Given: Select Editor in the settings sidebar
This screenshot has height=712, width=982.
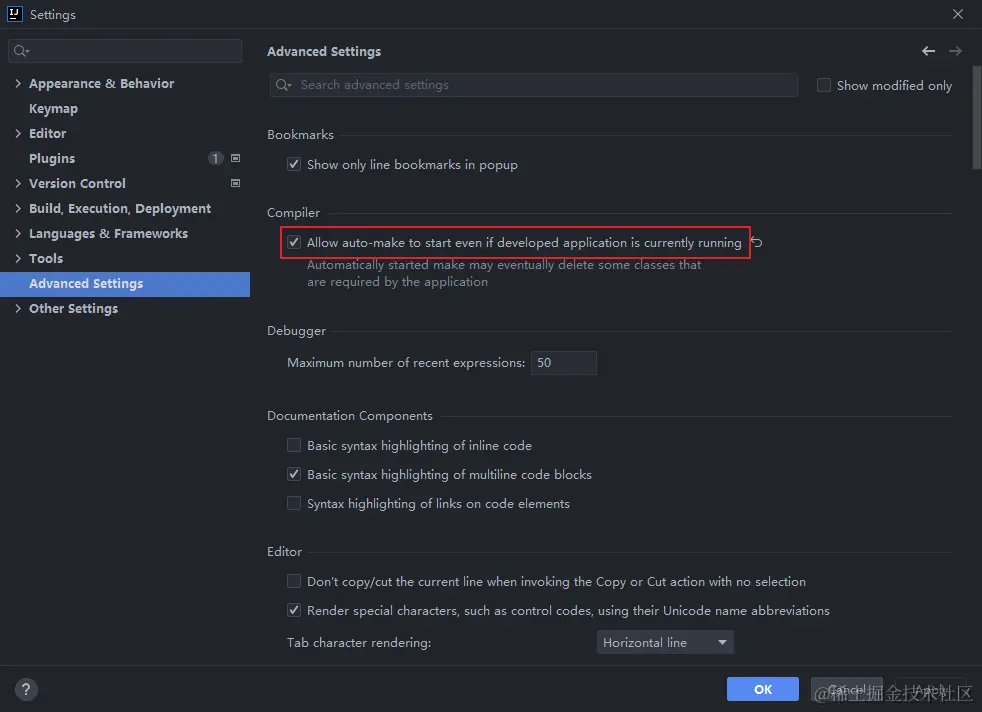Looking at the screenshot, I should [x=47, y=133].
